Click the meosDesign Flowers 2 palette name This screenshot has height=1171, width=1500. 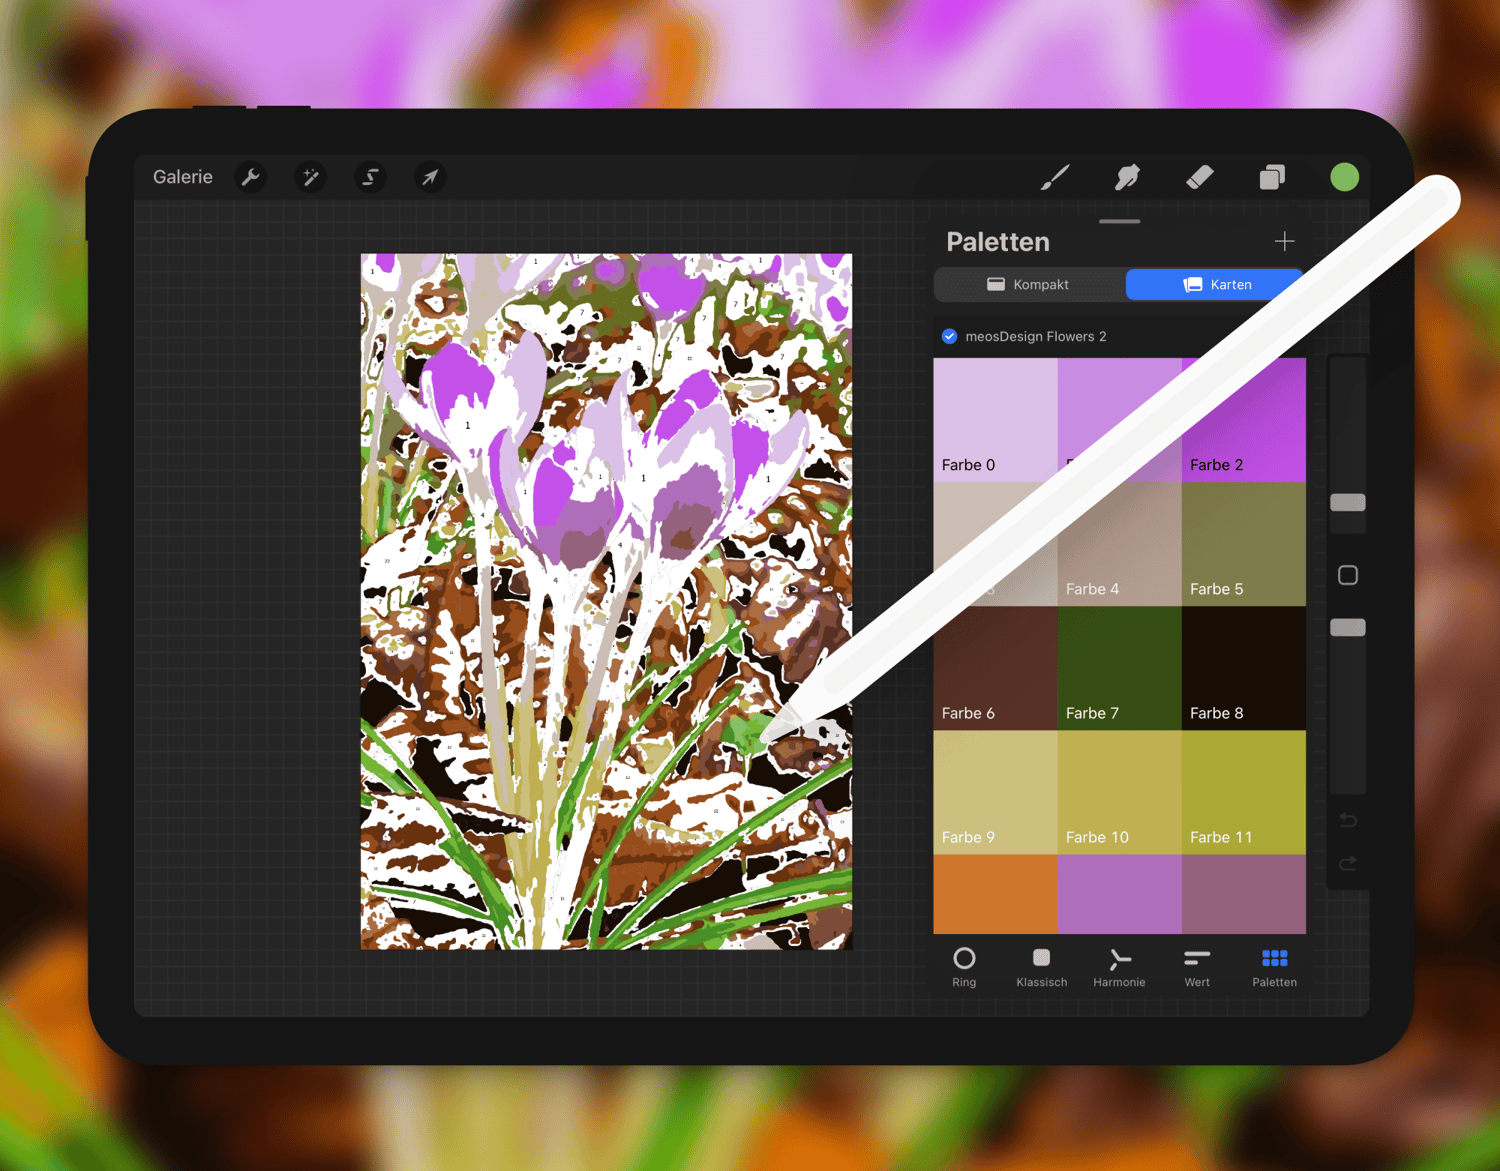pos(1036,336)
